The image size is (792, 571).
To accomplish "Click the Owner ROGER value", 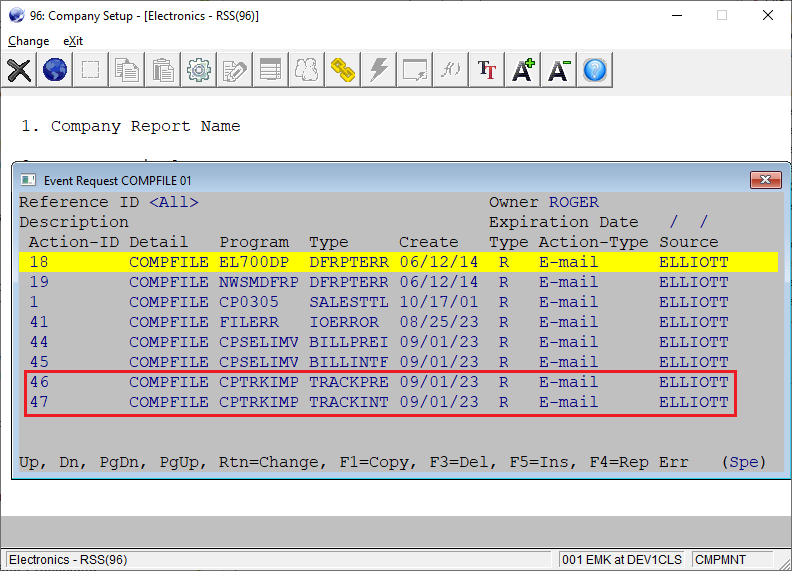I will click(x=573, y=202).
